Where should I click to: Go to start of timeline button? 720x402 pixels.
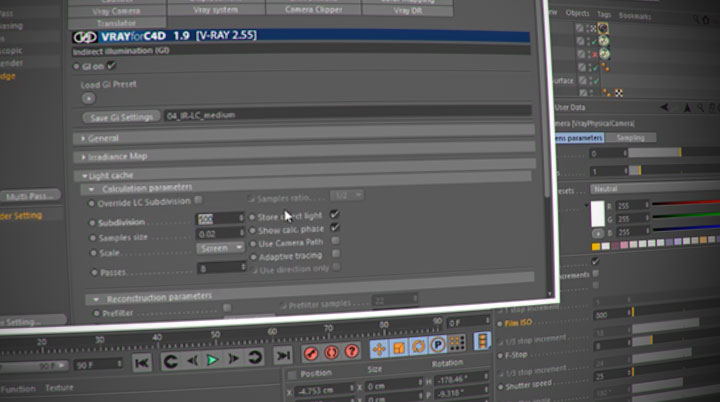(142, 363)
